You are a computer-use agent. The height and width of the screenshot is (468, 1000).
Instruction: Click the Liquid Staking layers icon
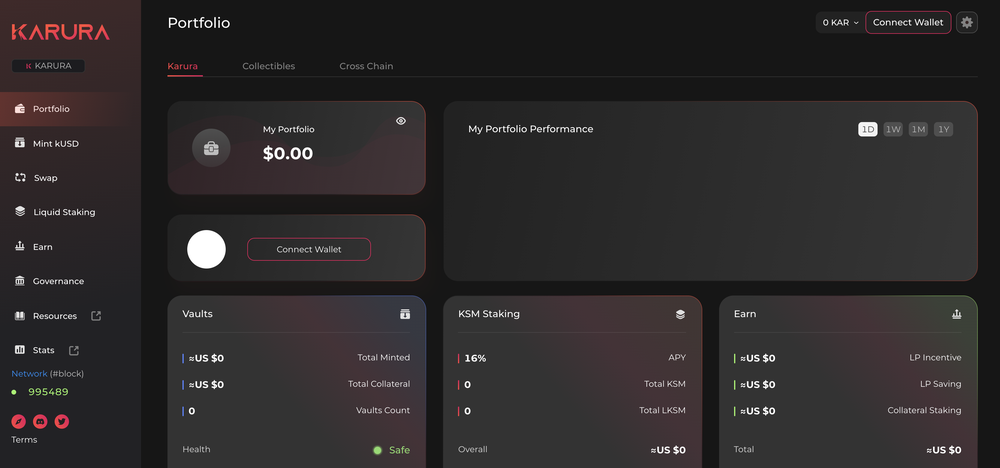click(x=20, y=212)
